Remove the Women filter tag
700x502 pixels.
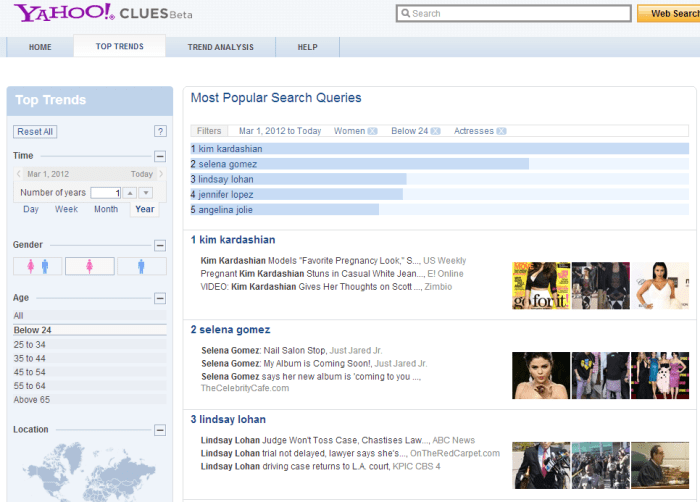[x=372, y=131]
